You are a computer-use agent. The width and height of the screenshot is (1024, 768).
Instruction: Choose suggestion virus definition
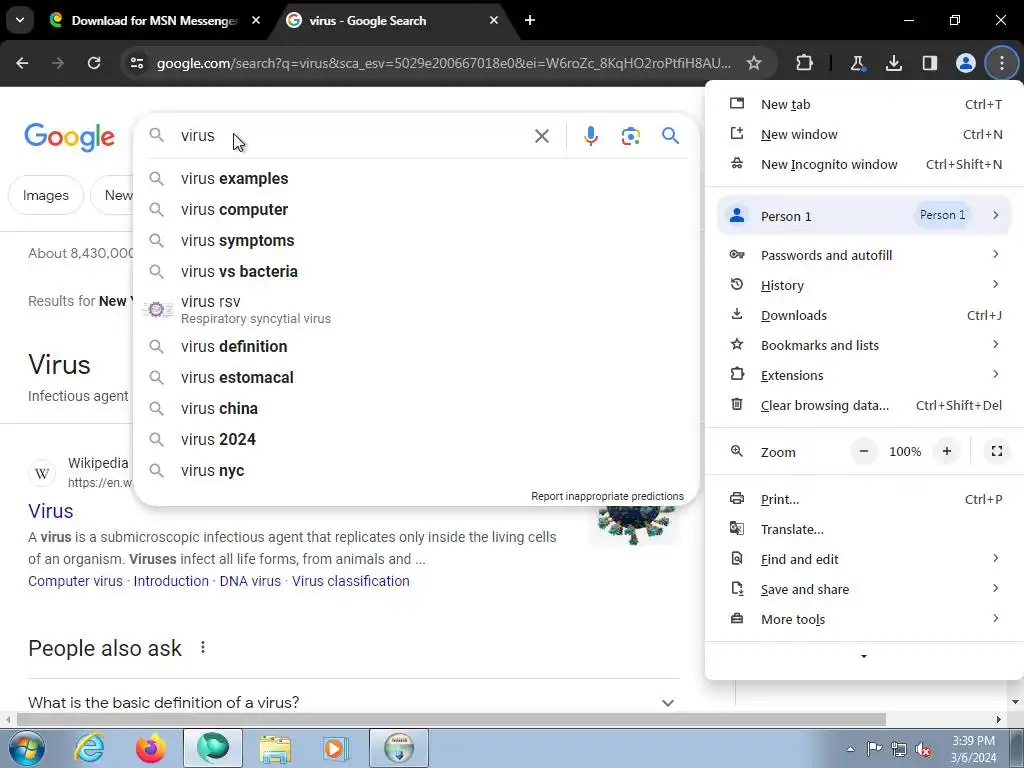416,346
